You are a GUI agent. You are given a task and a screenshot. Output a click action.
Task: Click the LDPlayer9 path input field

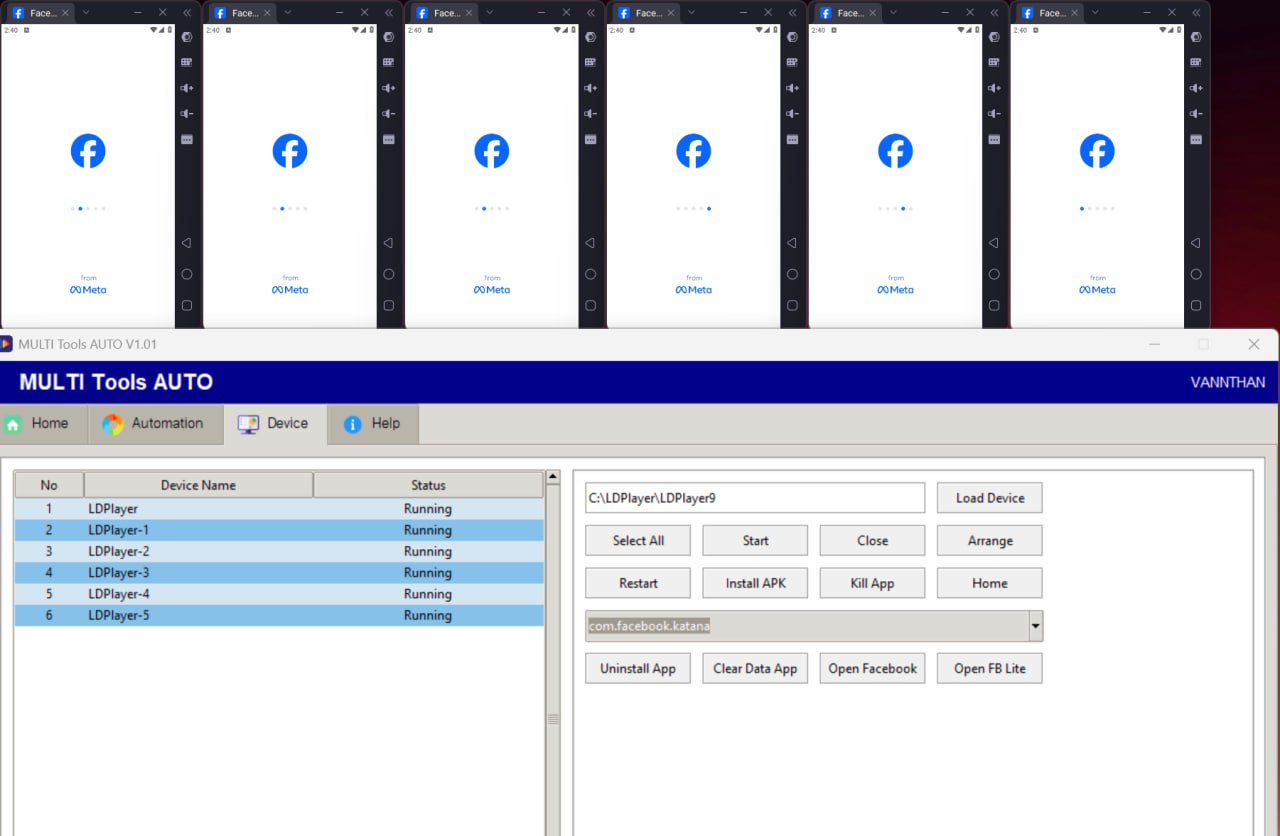pos(754,498)
